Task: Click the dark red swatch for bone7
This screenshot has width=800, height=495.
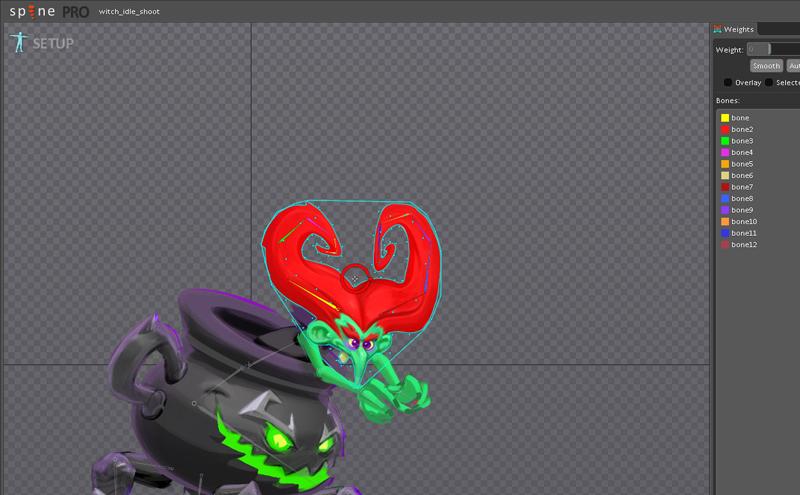Action: point(724,187)
